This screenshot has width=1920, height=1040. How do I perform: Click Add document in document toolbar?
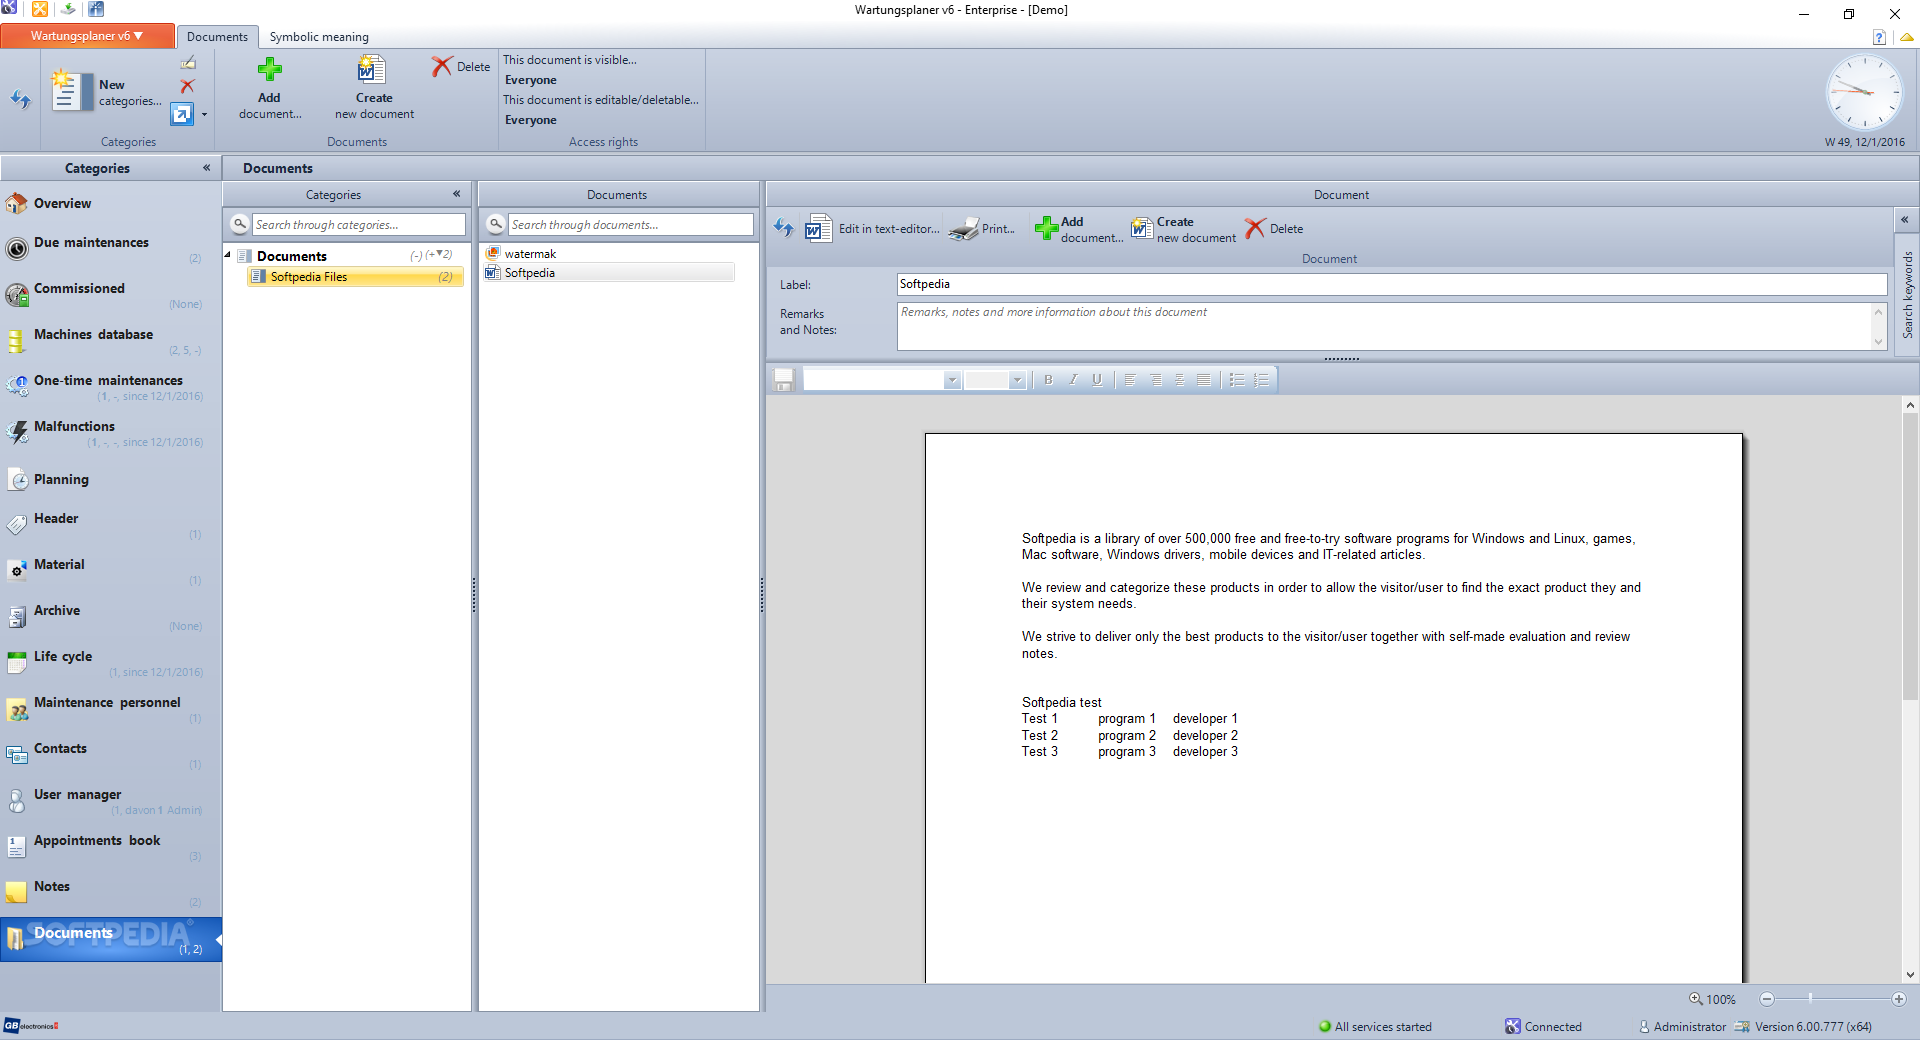1079,229
